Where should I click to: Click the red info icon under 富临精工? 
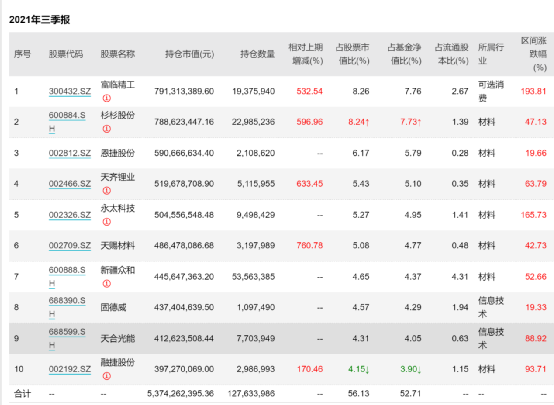pos(106,98)
